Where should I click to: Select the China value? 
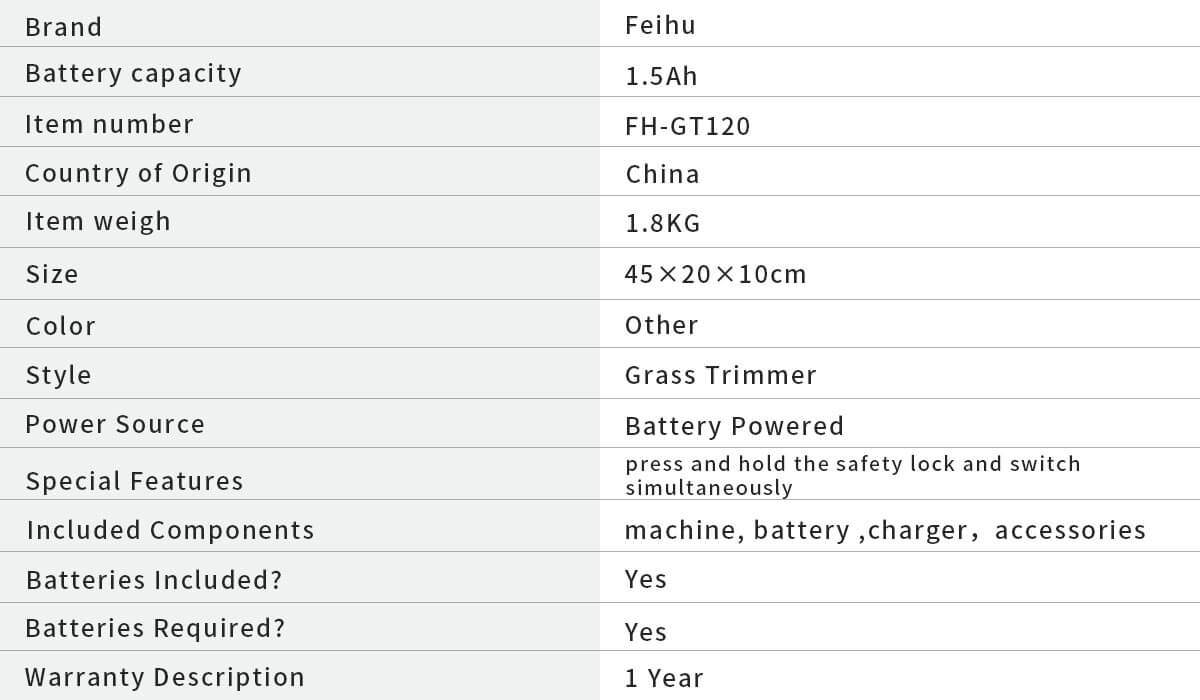point(662,174)
